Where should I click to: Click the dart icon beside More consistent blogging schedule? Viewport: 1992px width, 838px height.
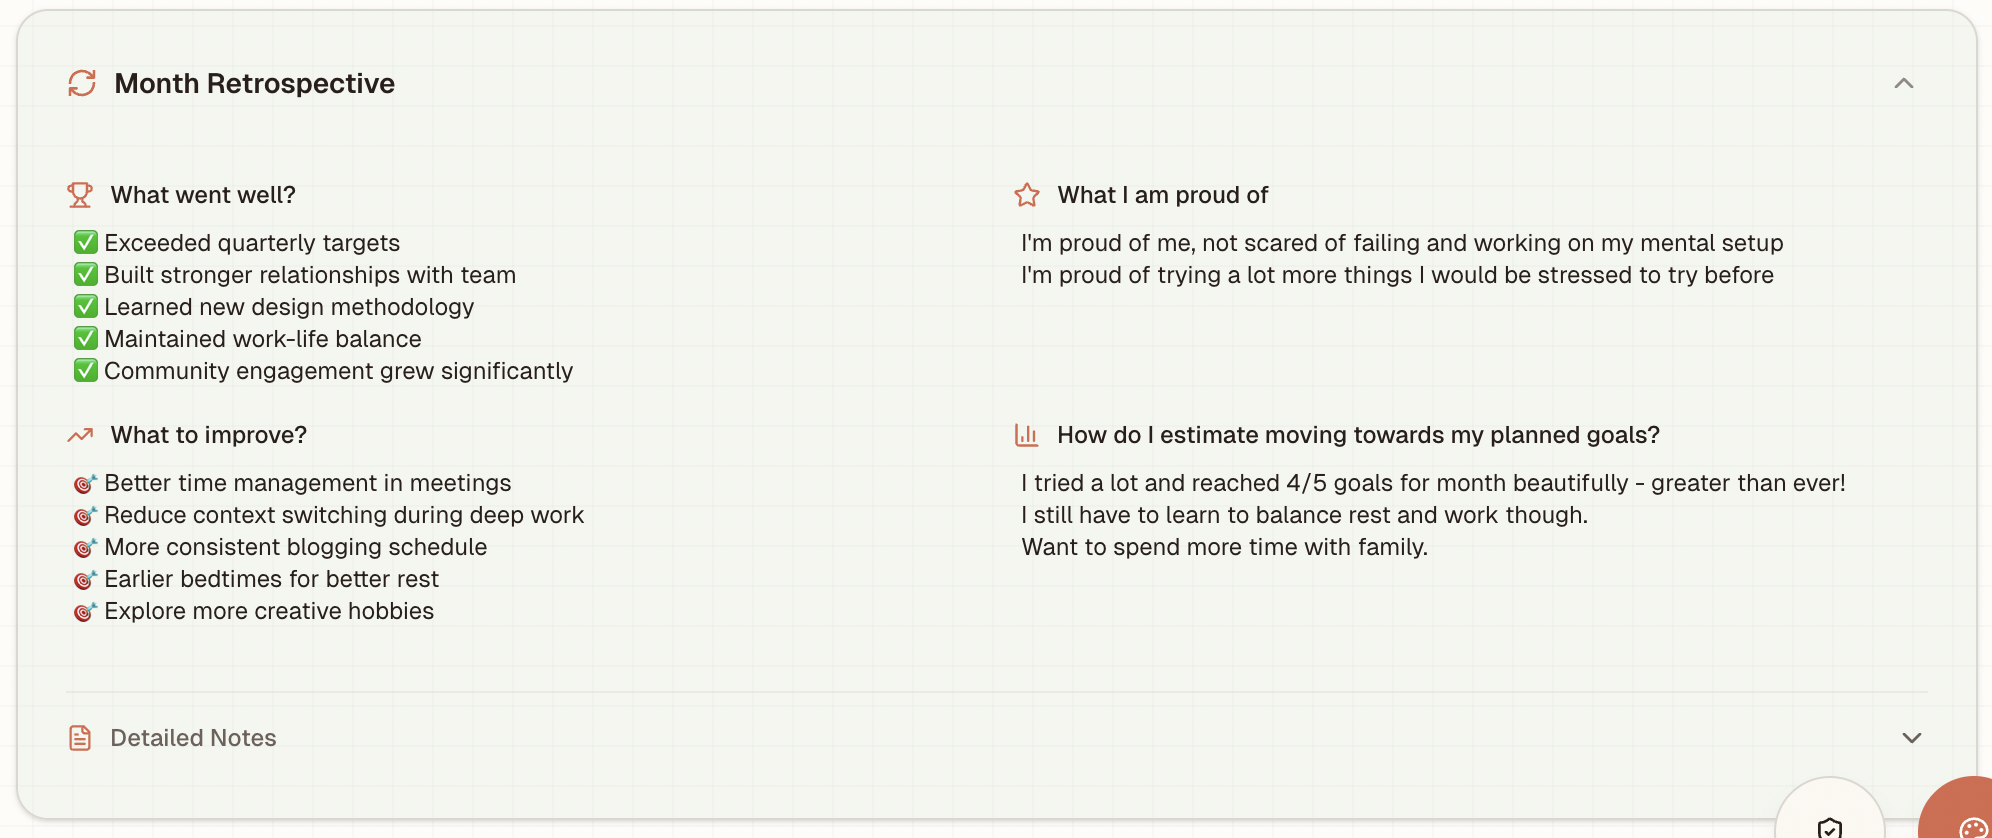[x=86, y=548]
